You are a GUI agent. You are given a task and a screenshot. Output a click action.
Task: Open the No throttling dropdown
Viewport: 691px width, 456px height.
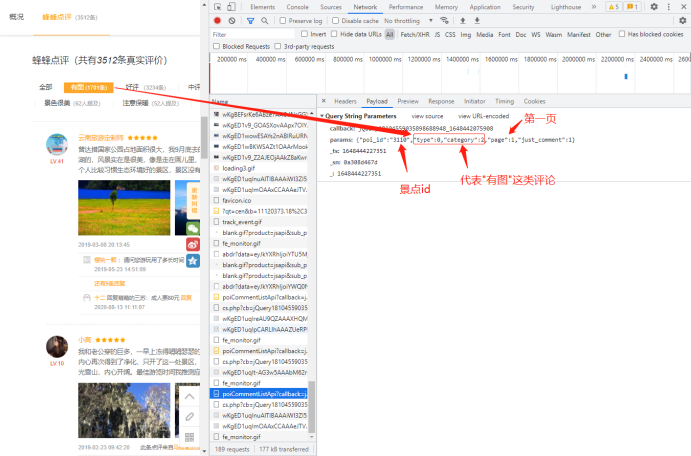(408, 21)
